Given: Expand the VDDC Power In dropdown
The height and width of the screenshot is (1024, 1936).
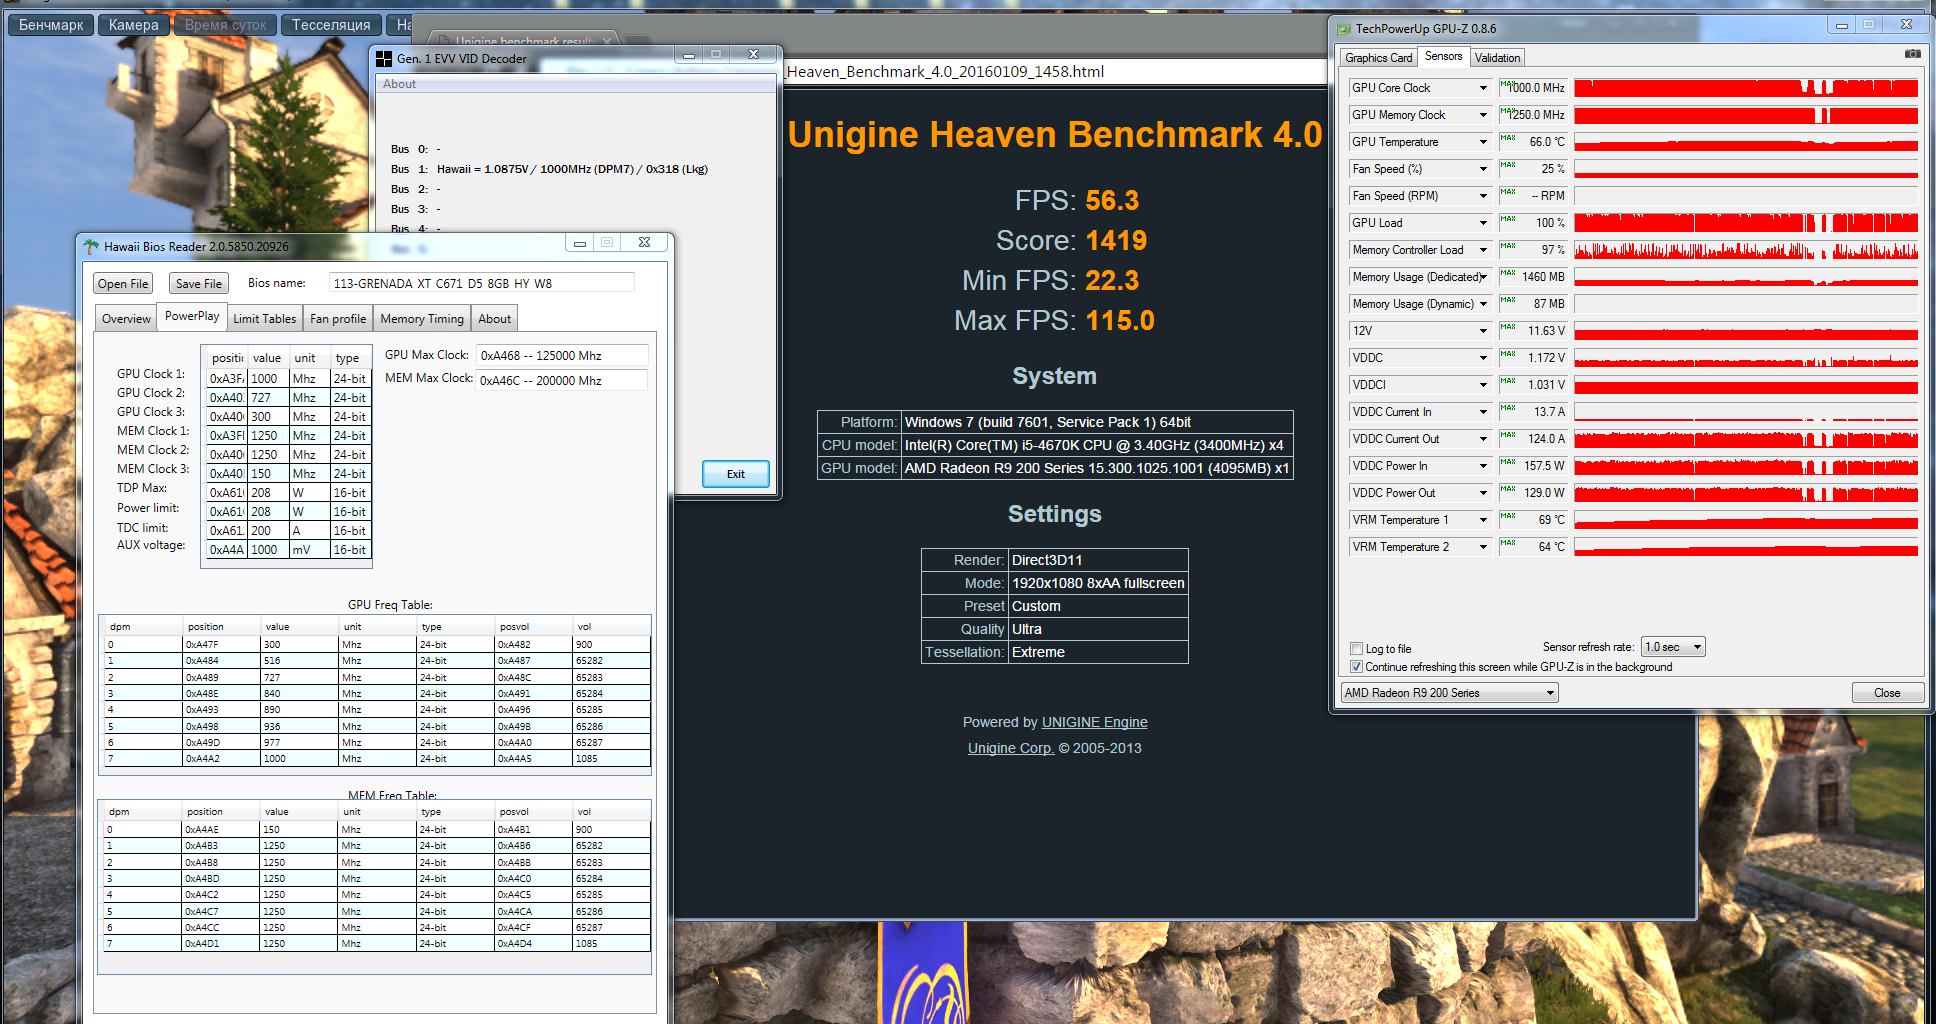Looking at the screenshot, I should point(1483,466).
